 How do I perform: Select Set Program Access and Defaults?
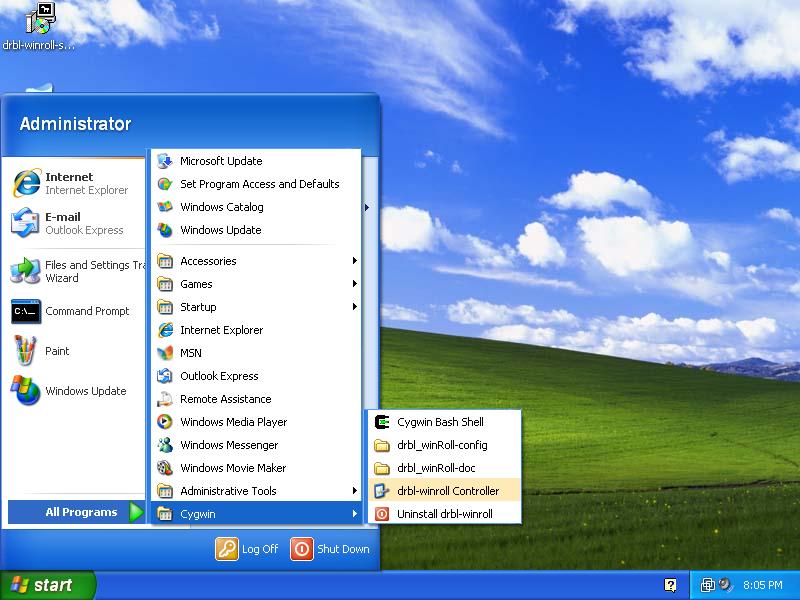(x=259, y=184)
